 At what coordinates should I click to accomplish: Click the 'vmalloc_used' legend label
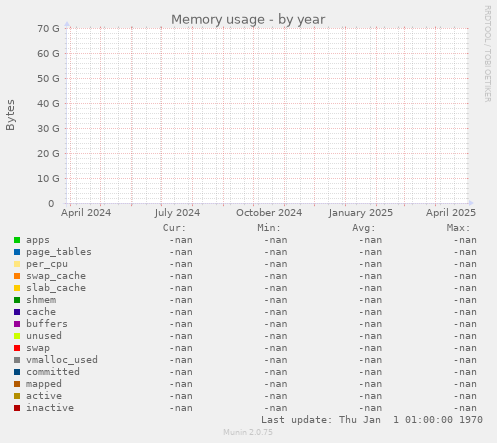tap(62, 360)
